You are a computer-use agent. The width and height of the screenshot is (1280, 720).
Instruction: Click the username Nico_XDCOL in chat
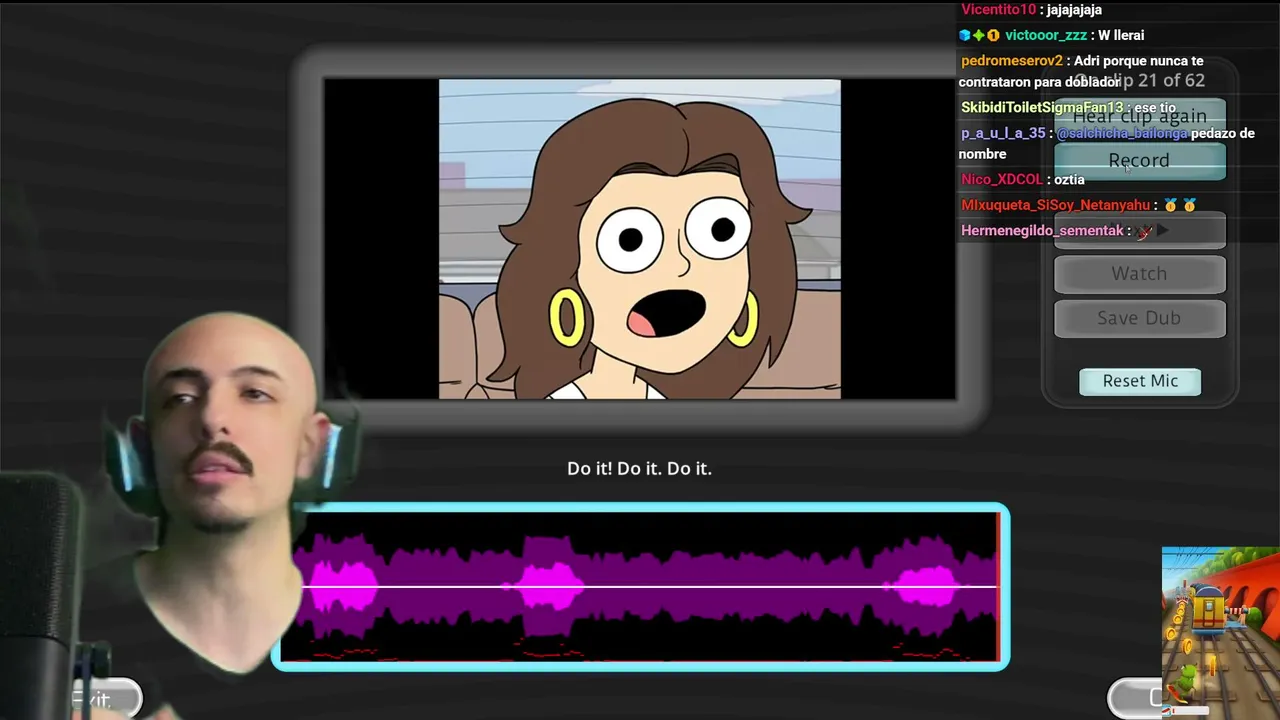point(1001,179)
